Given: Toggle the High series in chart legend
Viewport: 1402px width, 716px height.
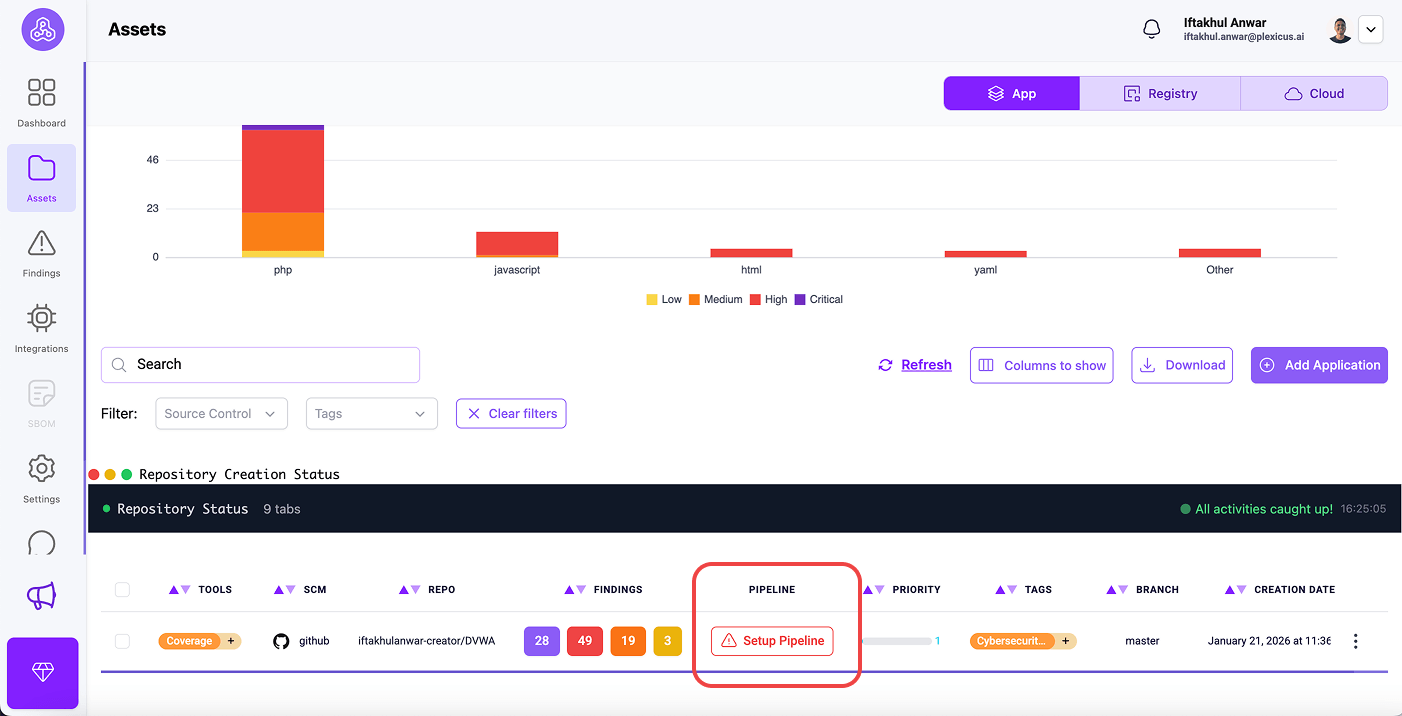Looking at the screenshot, I should click(769, 299).
